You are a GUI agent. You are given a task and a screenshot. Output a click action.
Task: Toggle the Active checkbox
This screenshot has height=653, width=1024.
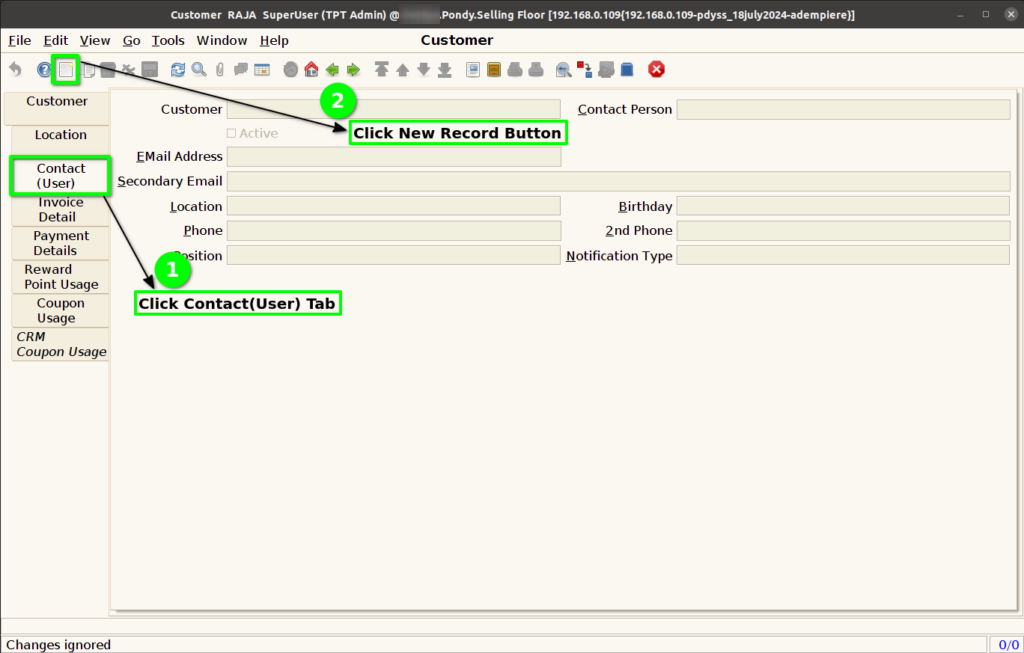tap(231, 133)
